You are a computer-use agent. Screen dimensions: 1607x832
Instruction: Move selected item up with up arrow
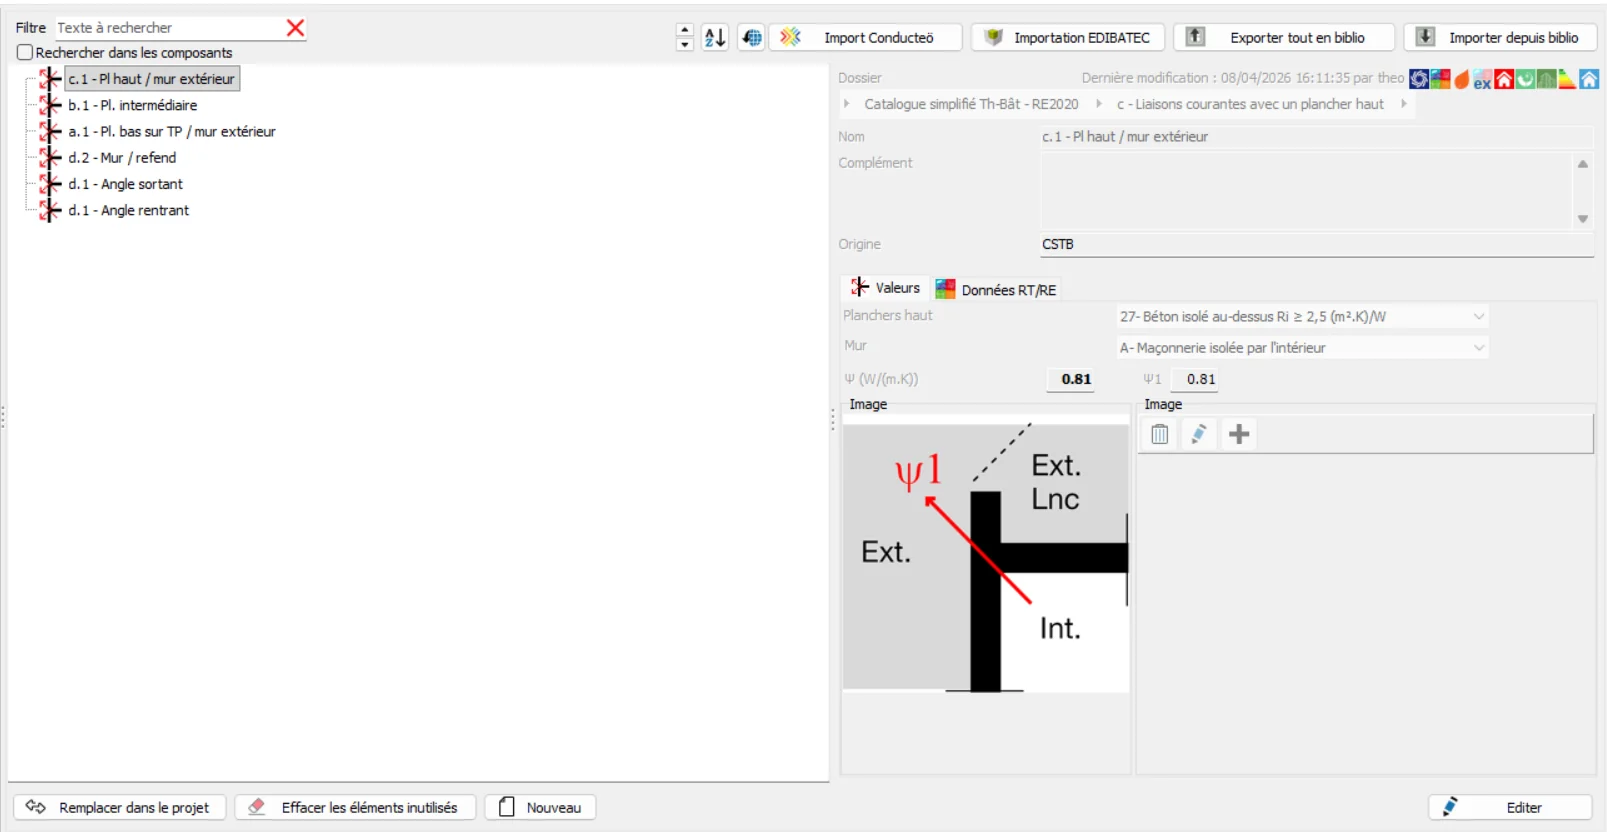click(x=685, y=30)
